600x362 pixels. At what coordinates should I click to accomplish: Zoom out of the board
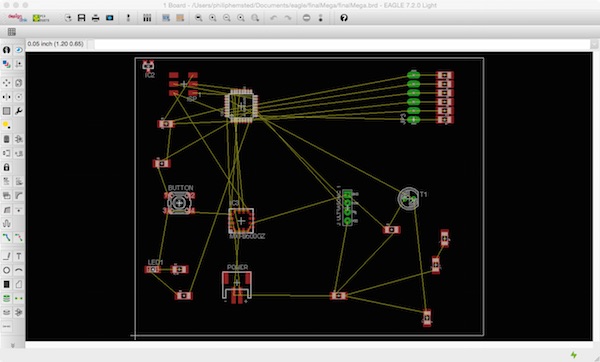[x=227, y=18]
